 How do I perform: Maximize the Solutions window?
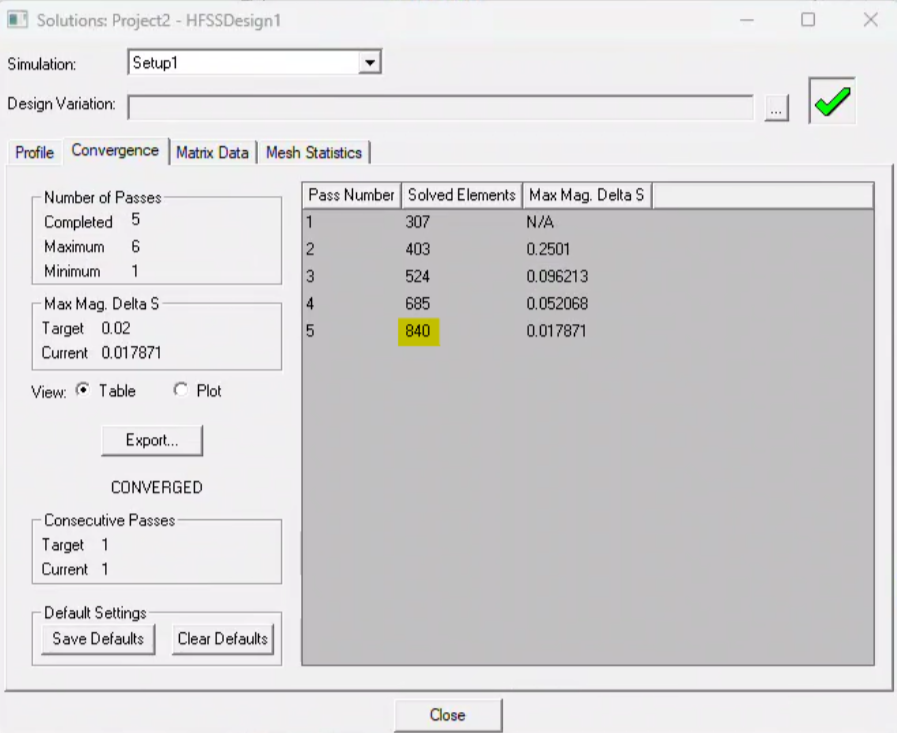click(x=808, y=20)
